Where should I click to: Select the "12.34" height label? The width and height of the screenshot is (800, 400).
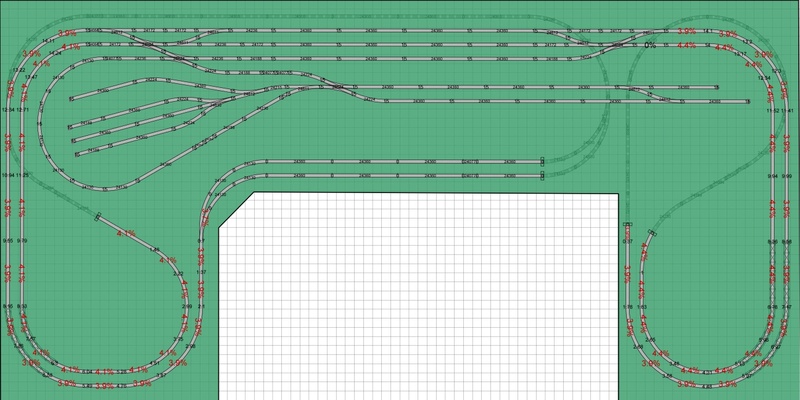point(764,78)
